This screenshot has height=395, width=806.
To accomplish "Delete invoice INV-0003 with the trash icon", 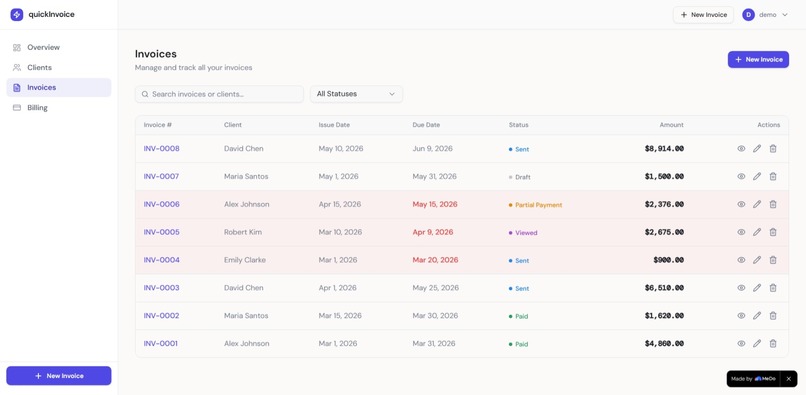I will pyautogui.click(x=773, y=288).
